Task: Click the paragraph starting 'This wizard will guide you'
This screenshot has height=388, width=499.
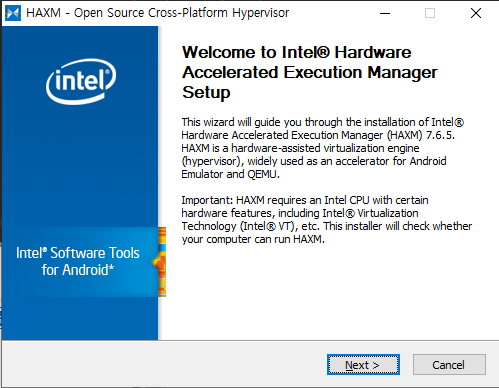Action: coord(323,148)
